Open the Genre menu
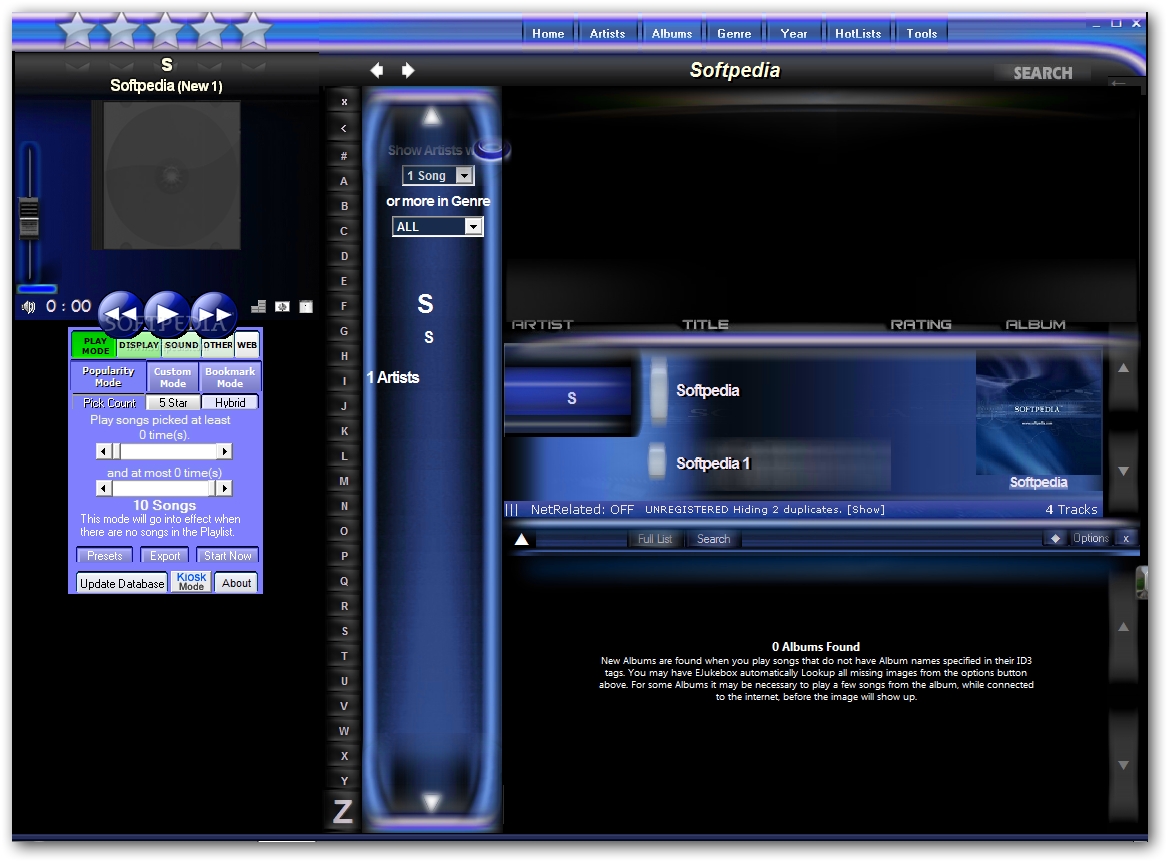1168x862 pixels. [734, 34]
